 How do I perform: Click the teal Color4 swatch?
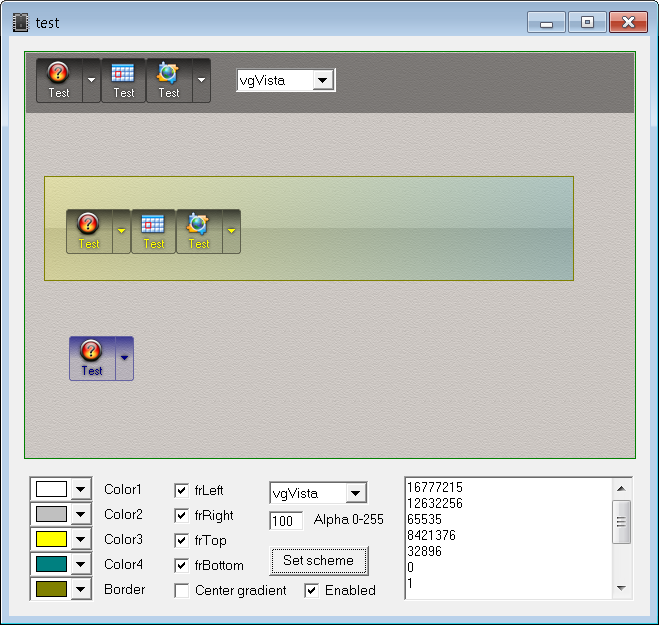(x=51, y=565)
